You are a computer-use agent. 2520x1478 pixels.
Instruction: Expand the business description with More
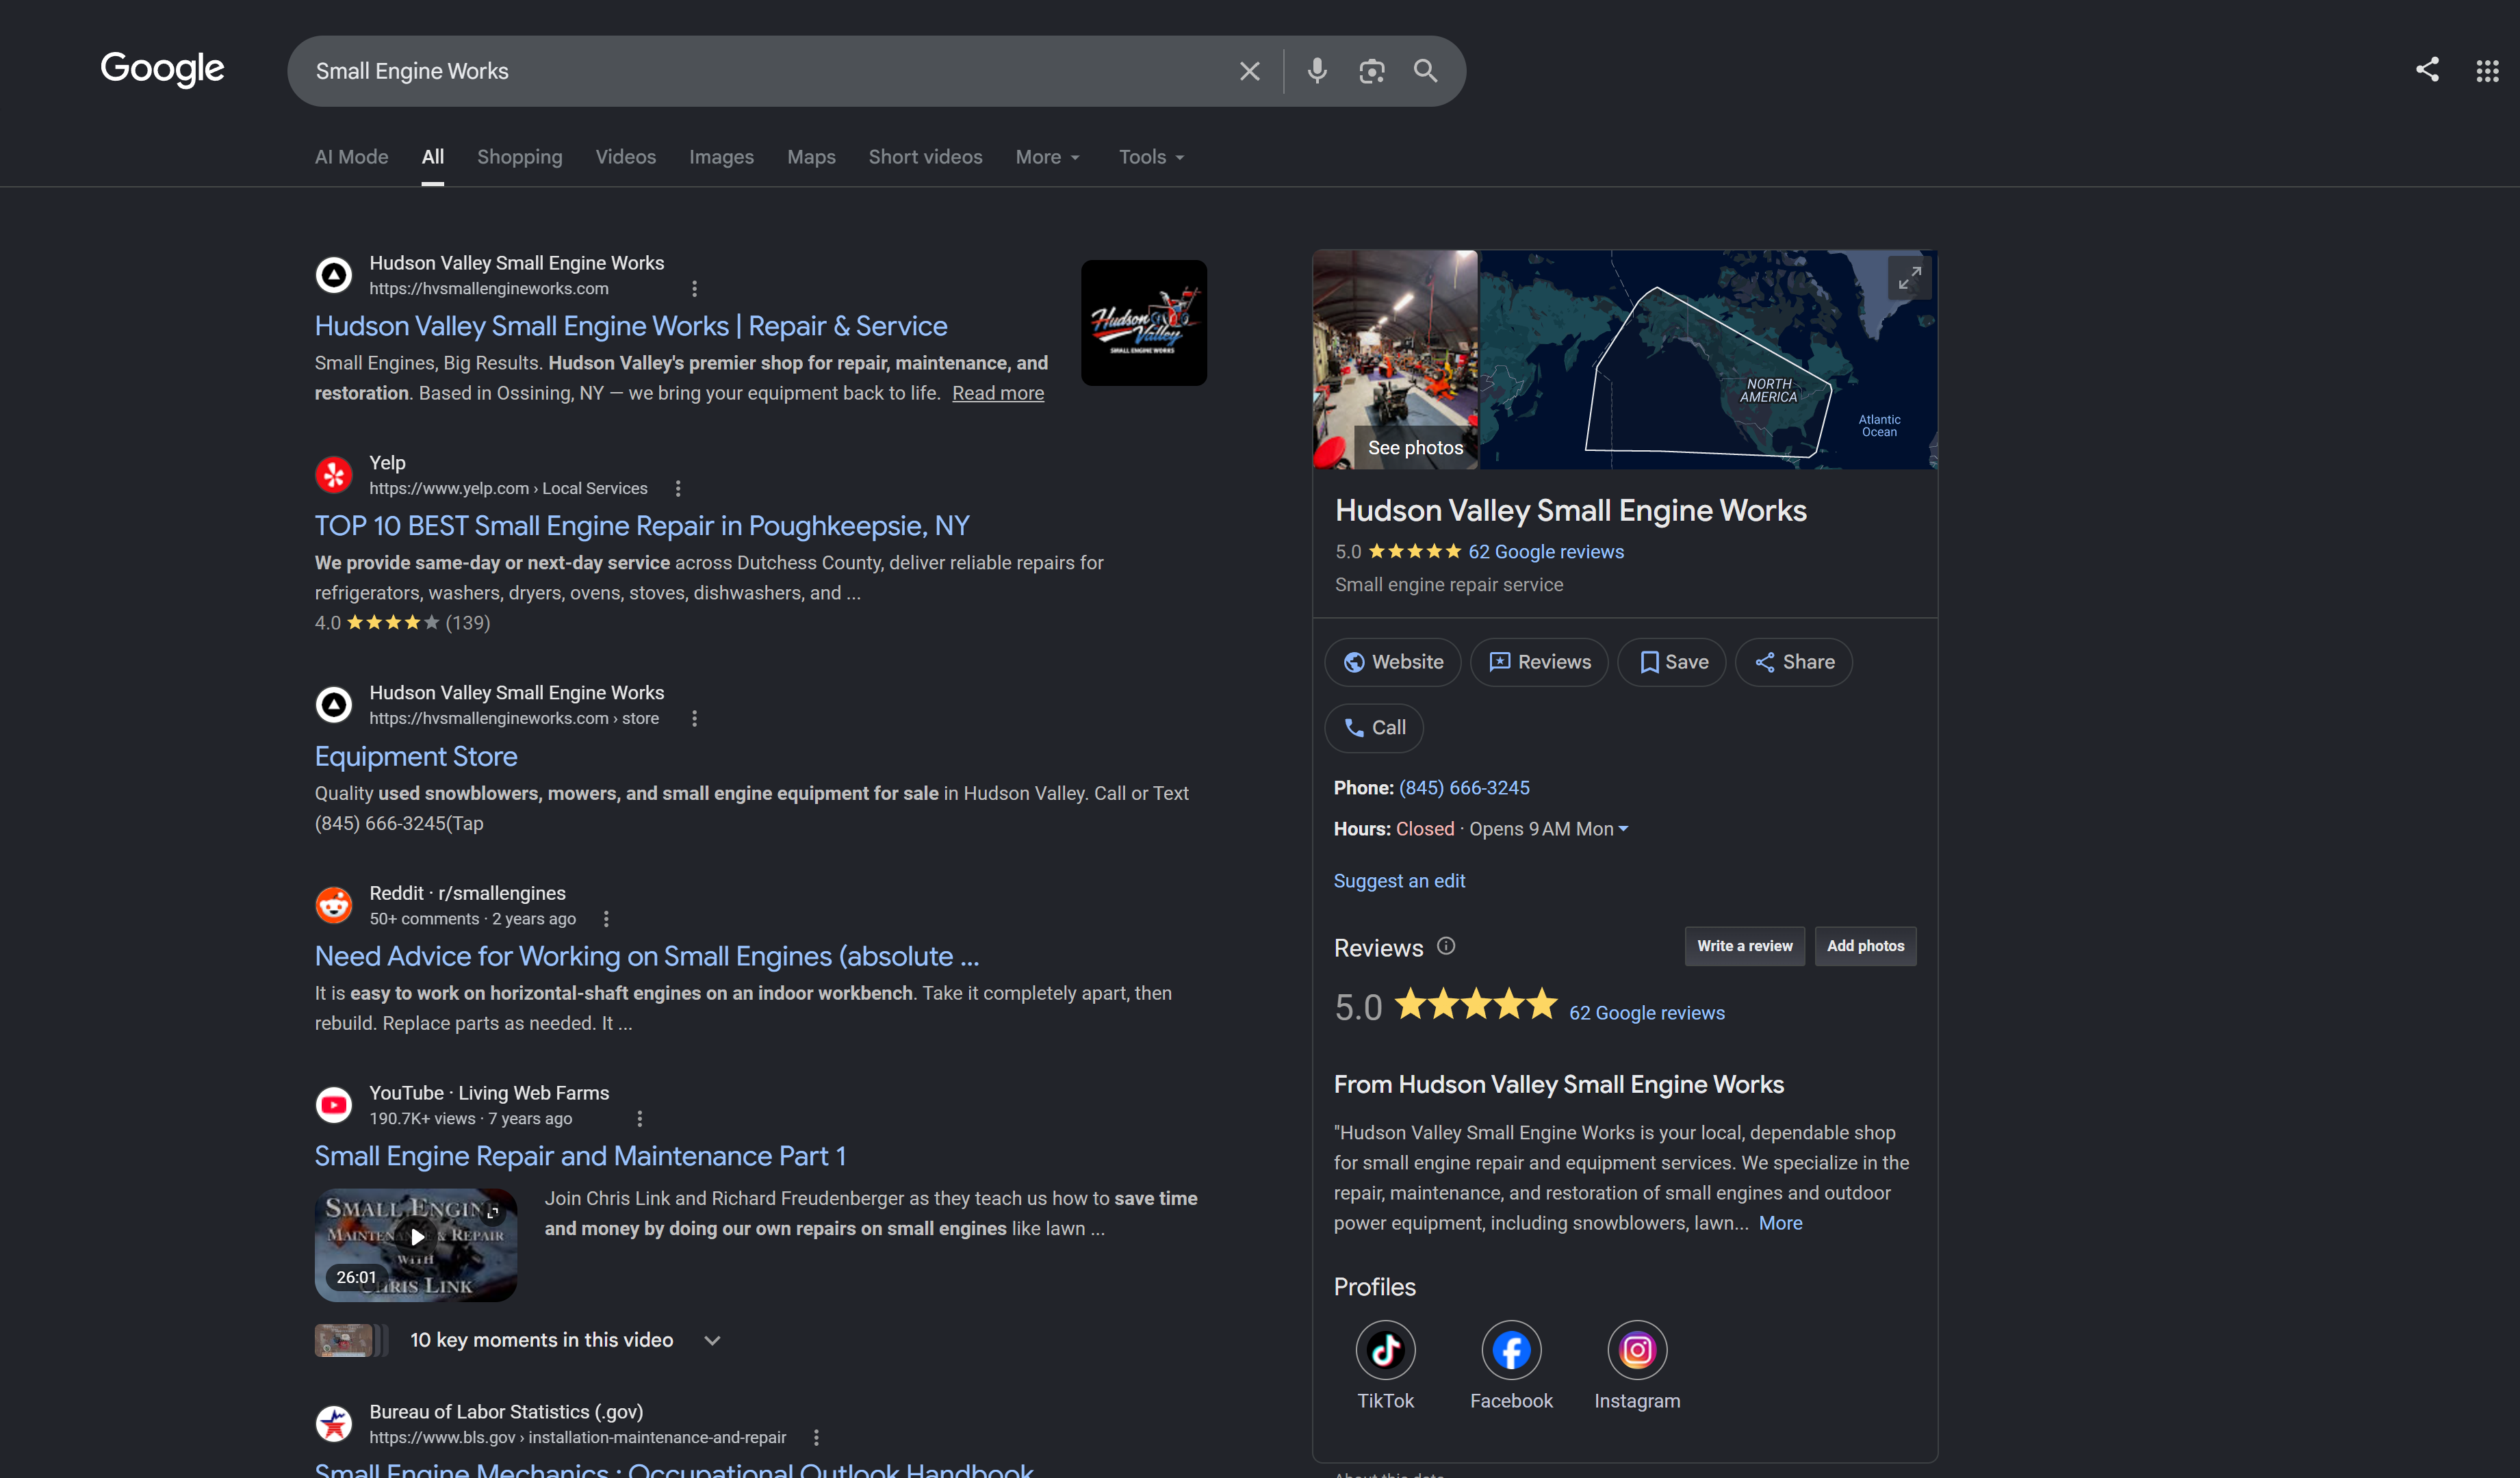1780,1223
